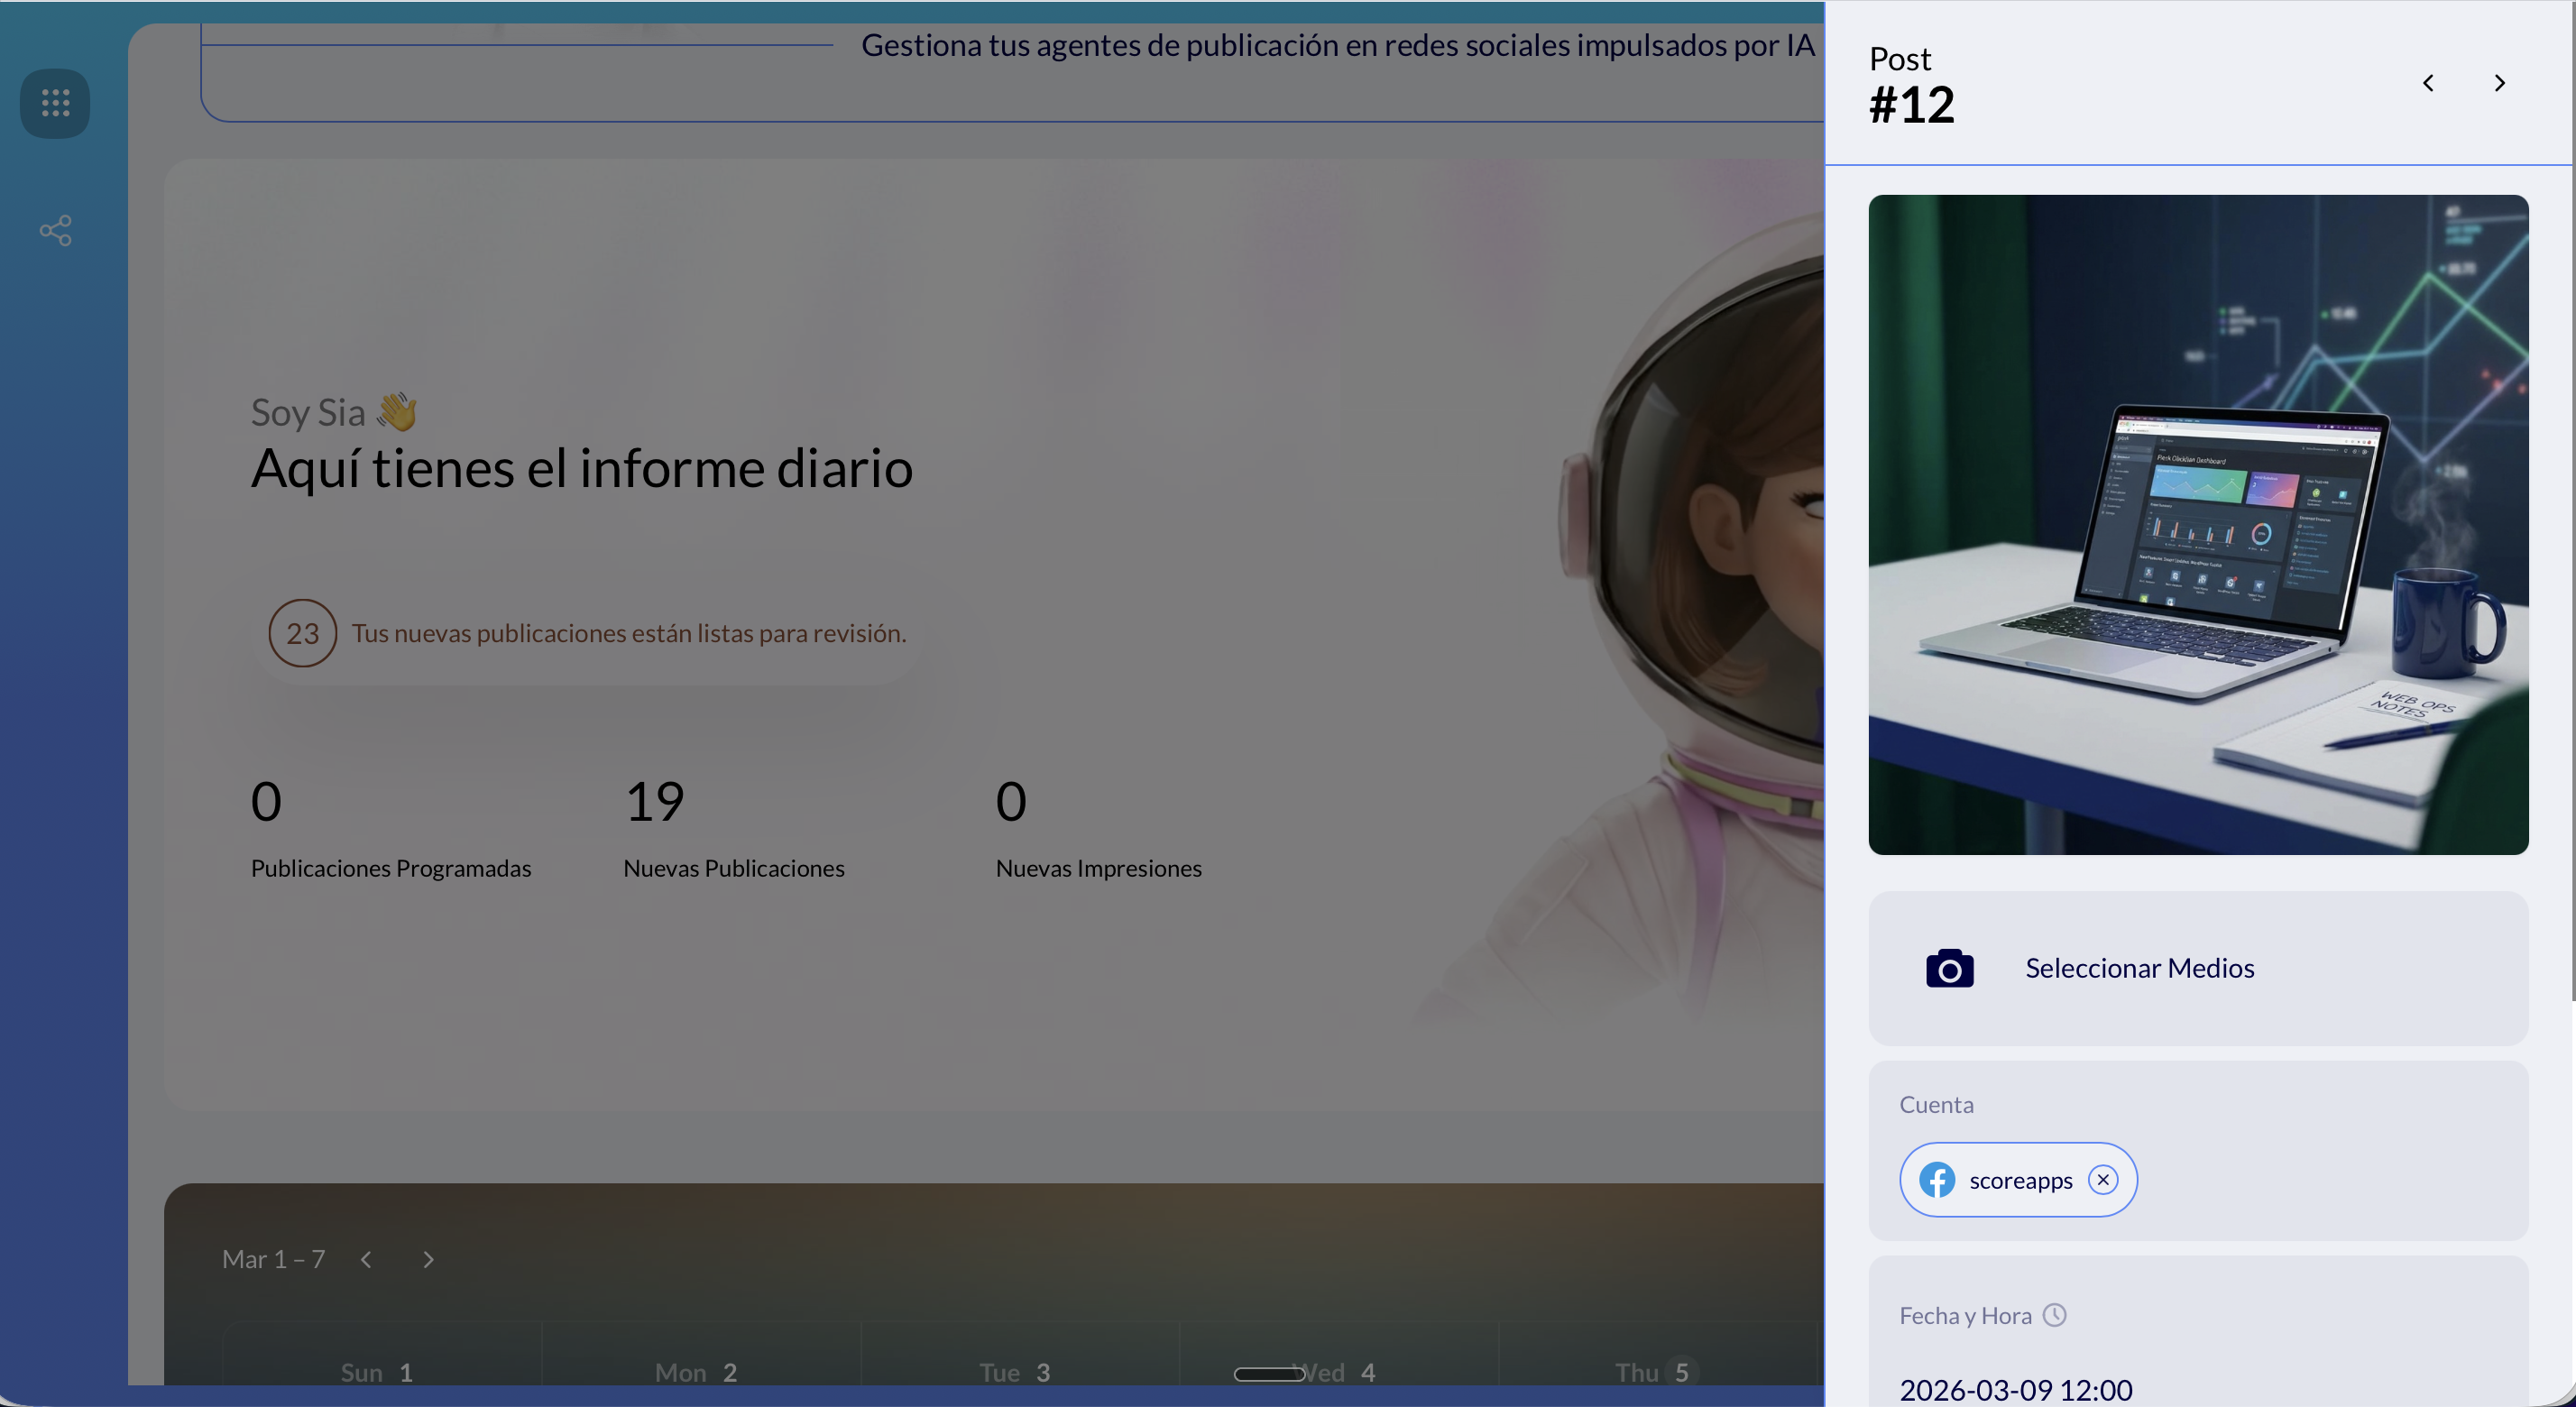Click the share nodes sidebar icon
This screenshot has height=1407, width=2576.
[55, 231]
